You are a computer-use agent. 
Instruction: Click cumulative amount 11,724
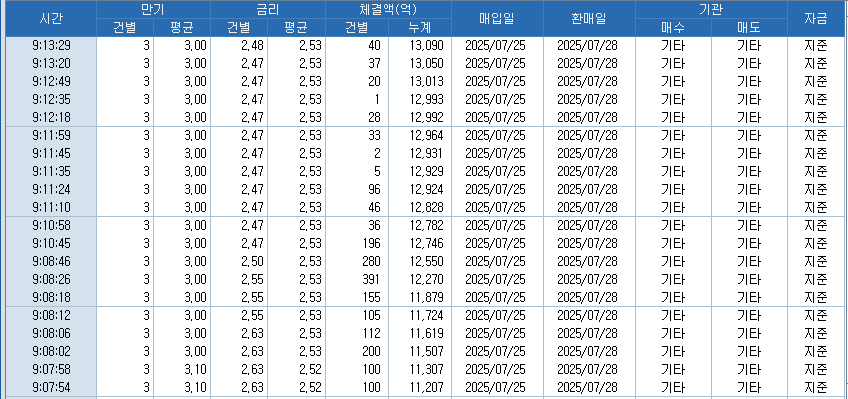(x=420, y=315)
